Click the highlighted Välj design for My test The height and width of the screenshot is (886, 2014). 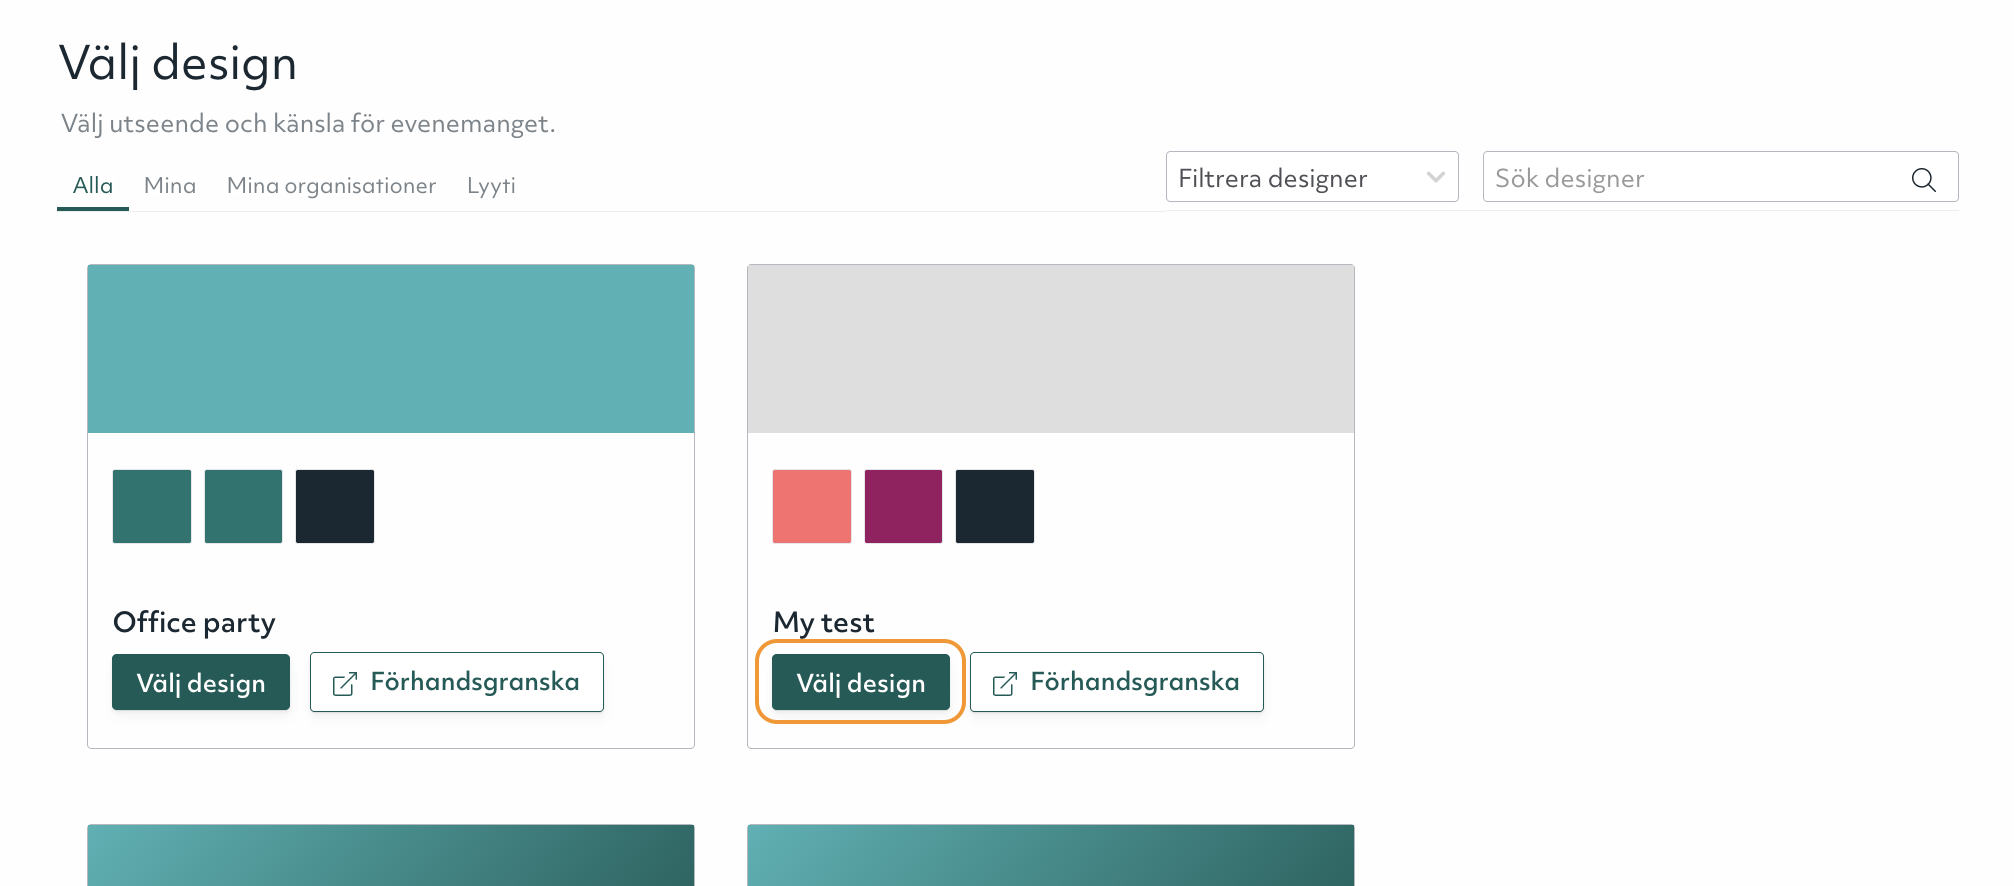point(860,682)
